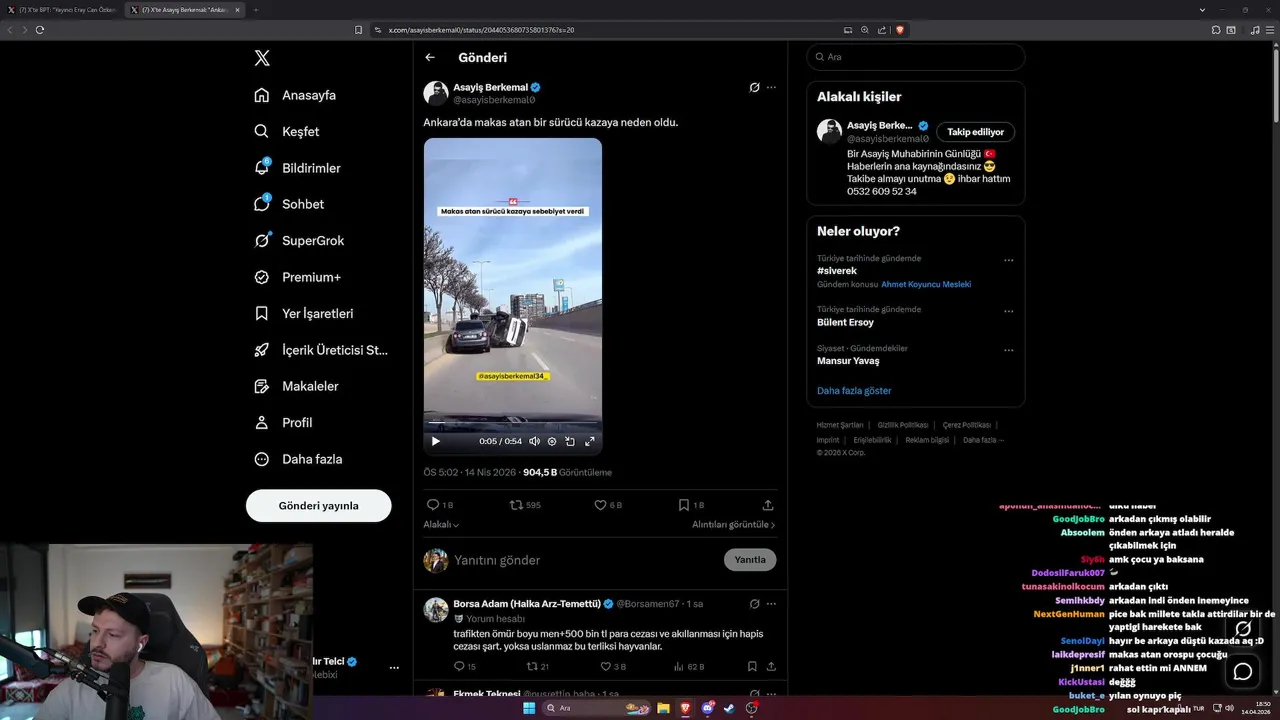Open Brave Shields icon in address bar
The image size is (1280, 720).
pos(900,30)
